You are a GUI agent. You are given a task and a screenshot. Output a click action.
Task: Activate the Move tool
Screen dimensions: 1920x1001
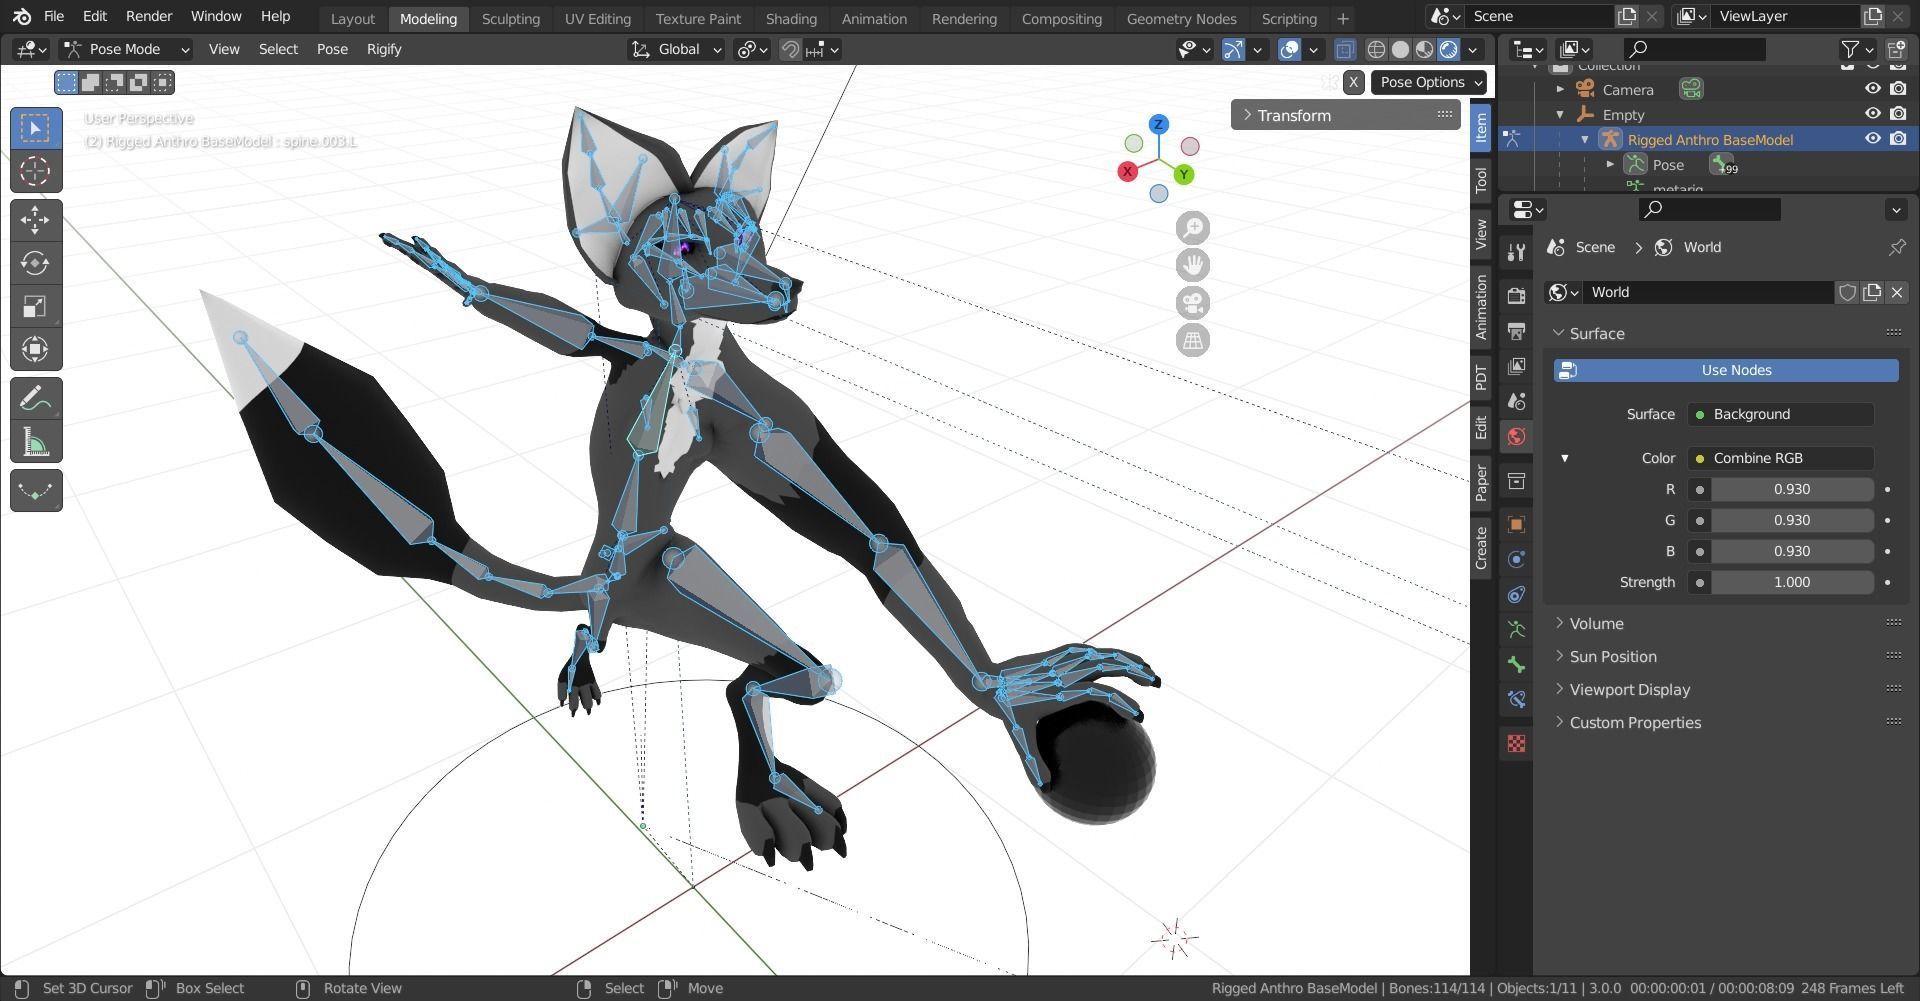pos(36,220)
